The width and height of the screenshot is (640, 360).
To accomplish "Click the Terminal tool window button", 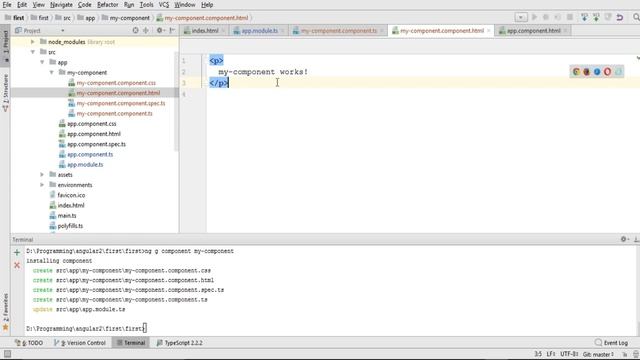I will 131,343.
